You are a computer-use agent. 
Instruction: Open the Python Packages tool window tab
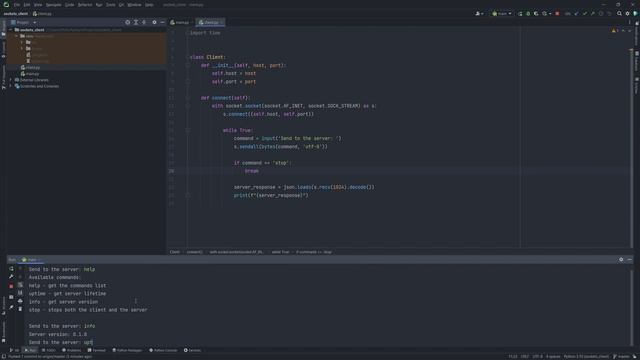tap(127, 350)
